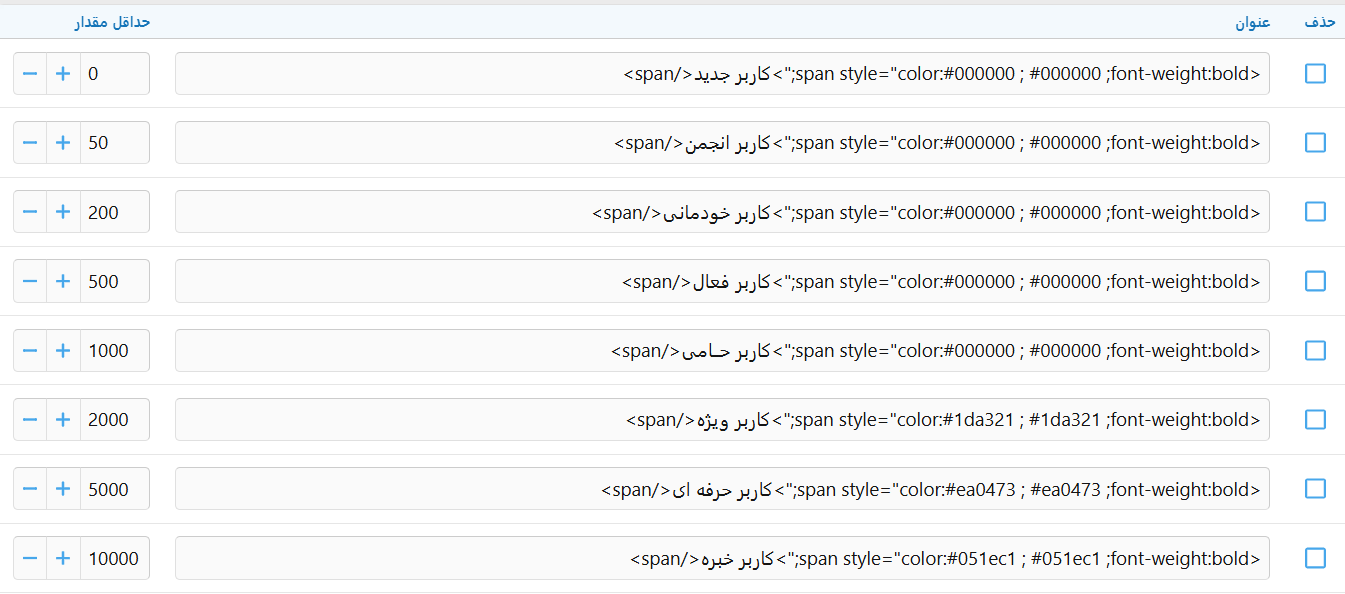1345x594 pixels.
Task: Click the حداقل مقدار column header
Action: click(113, 22)
